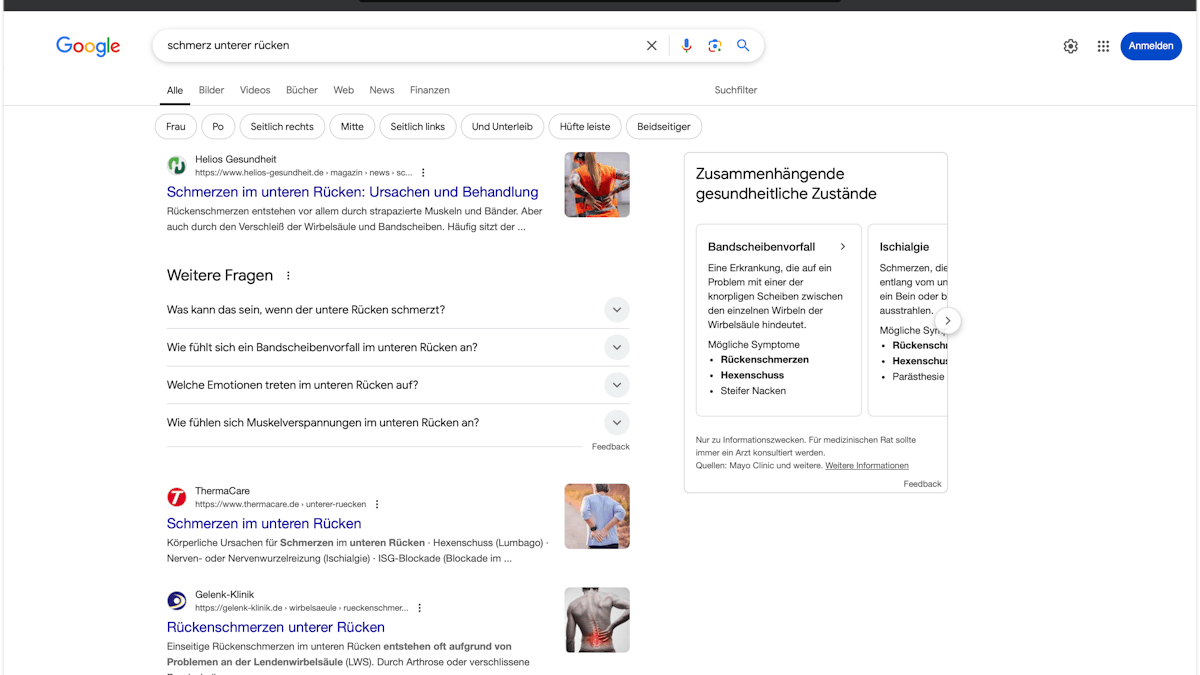Open Google Lens image search
Screen dimensions: 1200x675
(x=714, y=45)
